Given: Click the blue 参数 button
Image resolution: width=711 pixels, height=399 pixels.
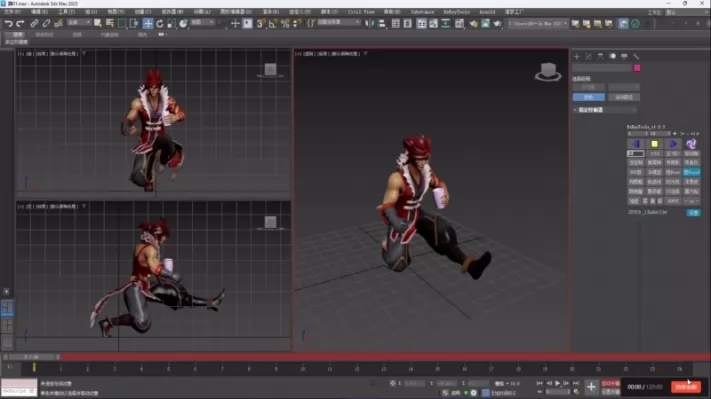Looking at the screenshot, I should pyautogui.click(x=589, y=97).
